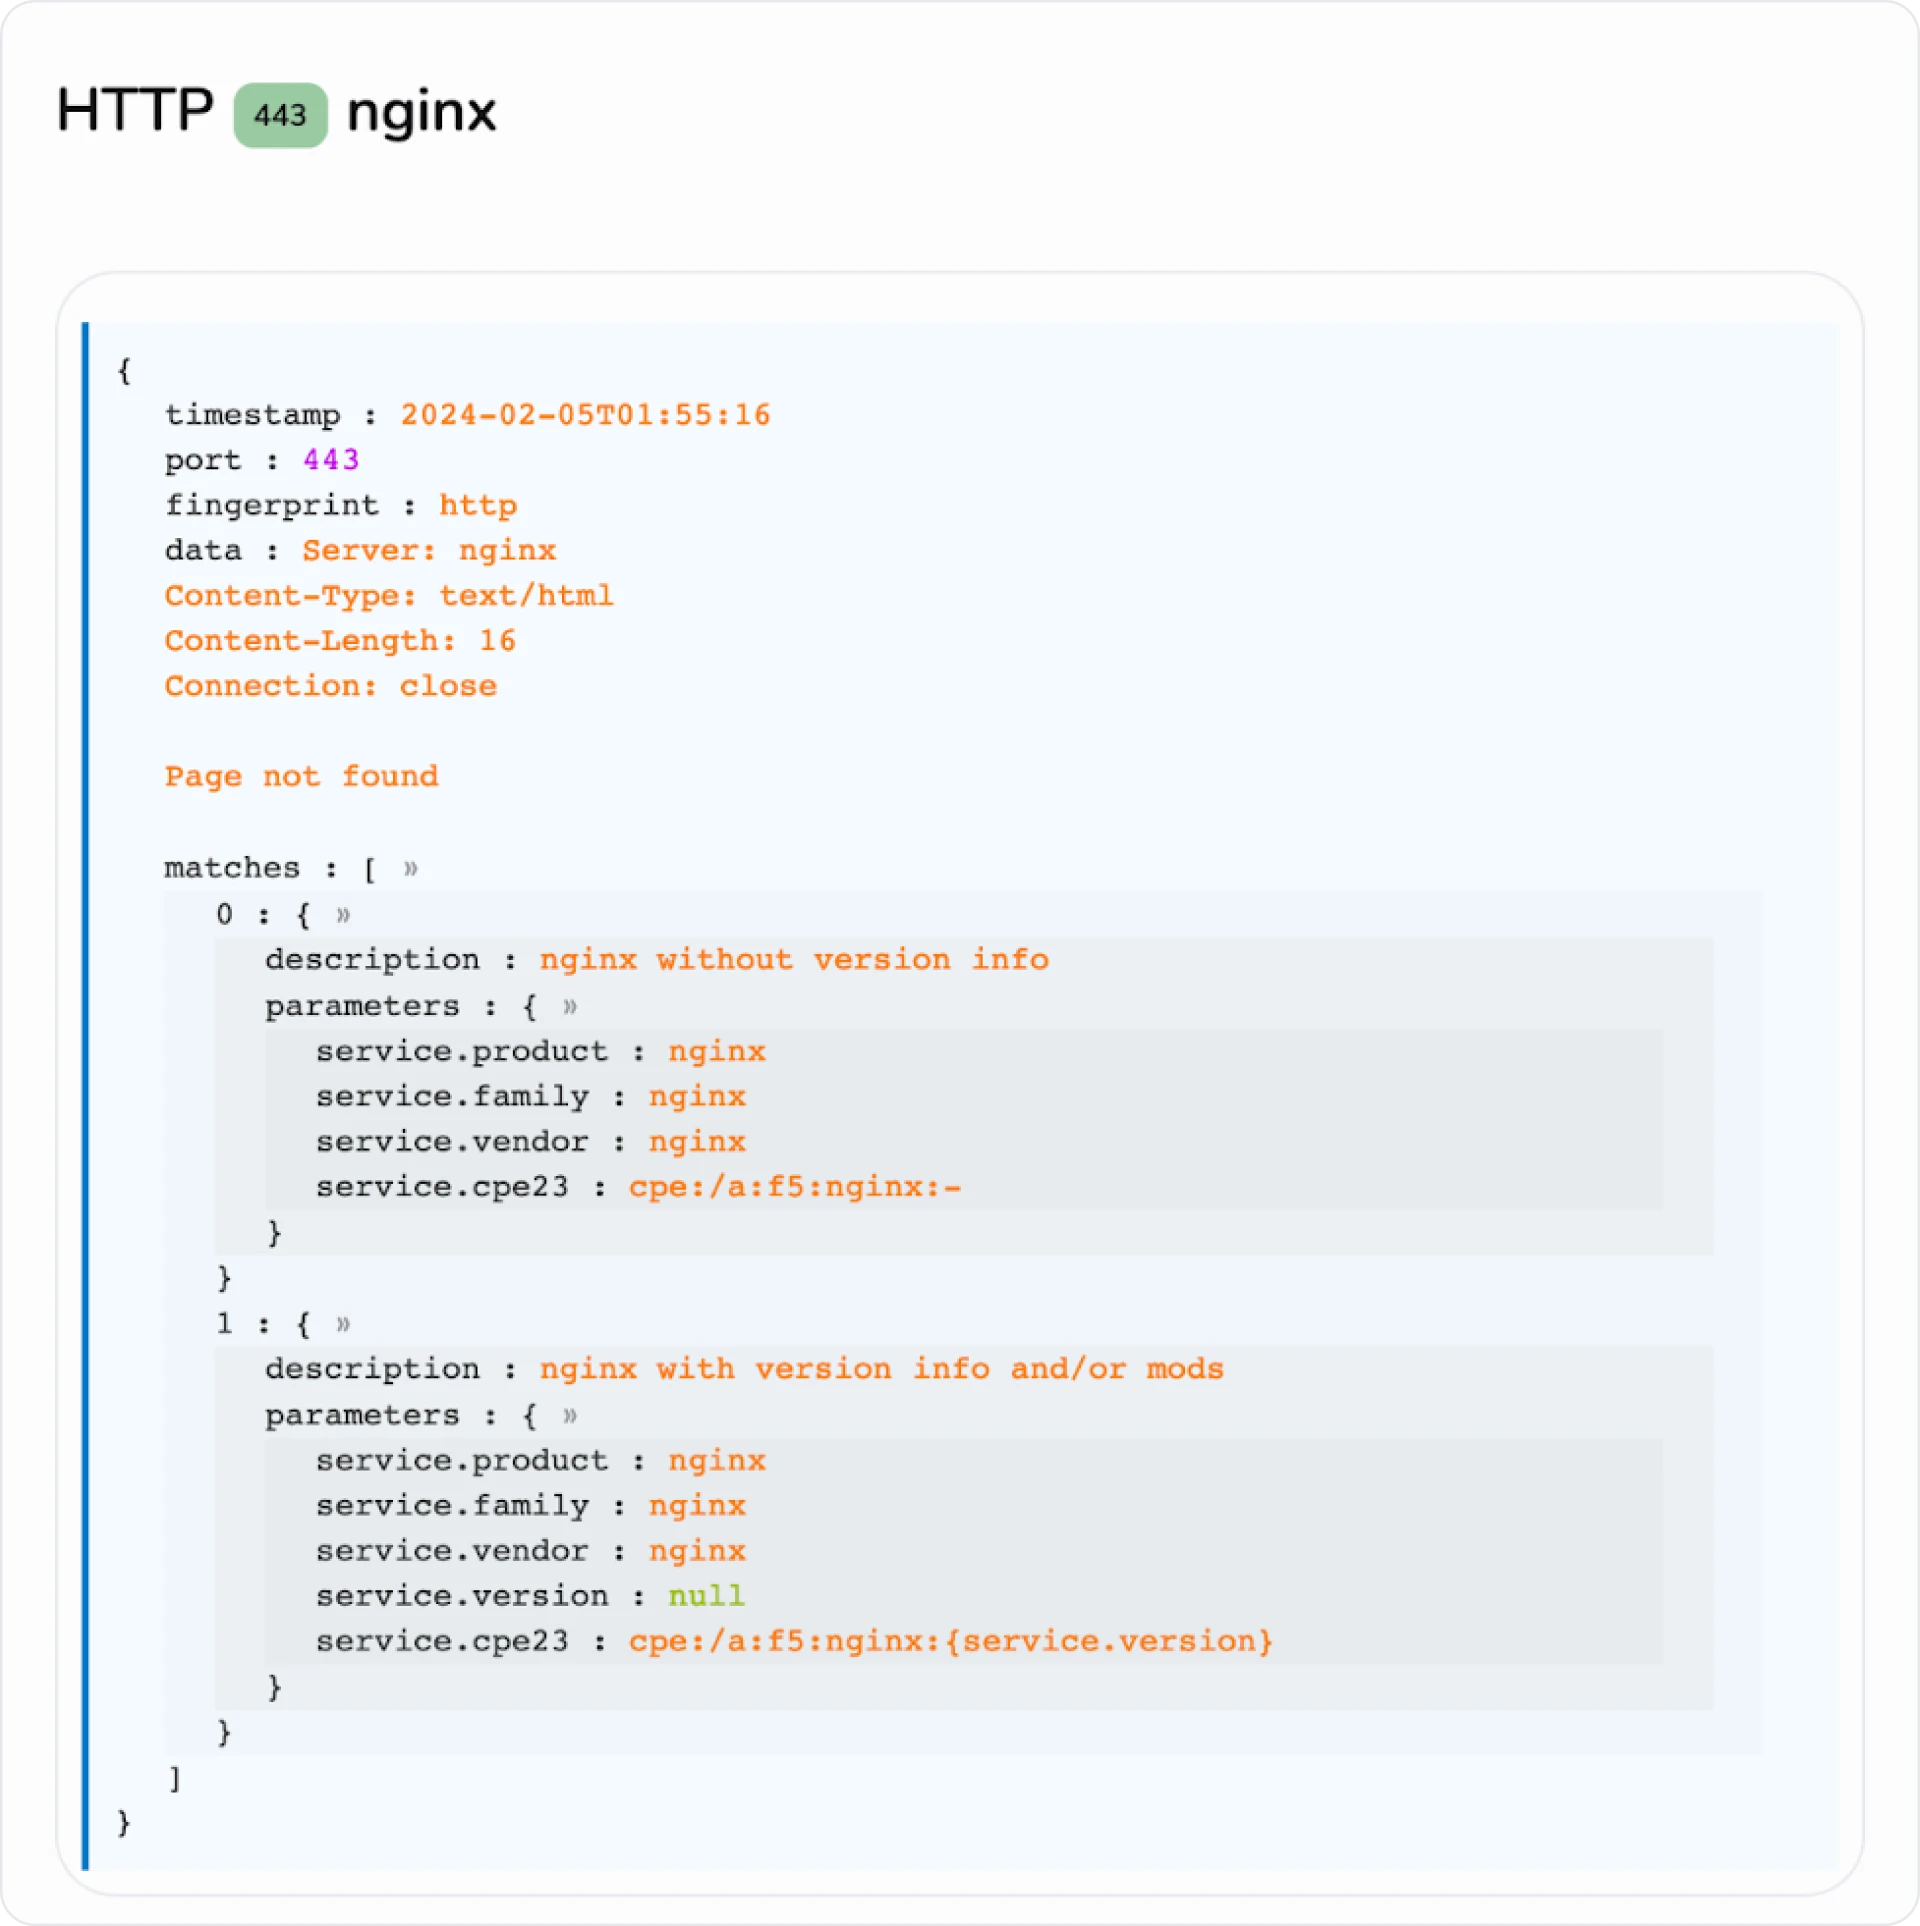Screen dimensions: 1920x1926
Task: Click service.vendor value in match 1
Action: pyautogui.click(x=697, y=1552)
